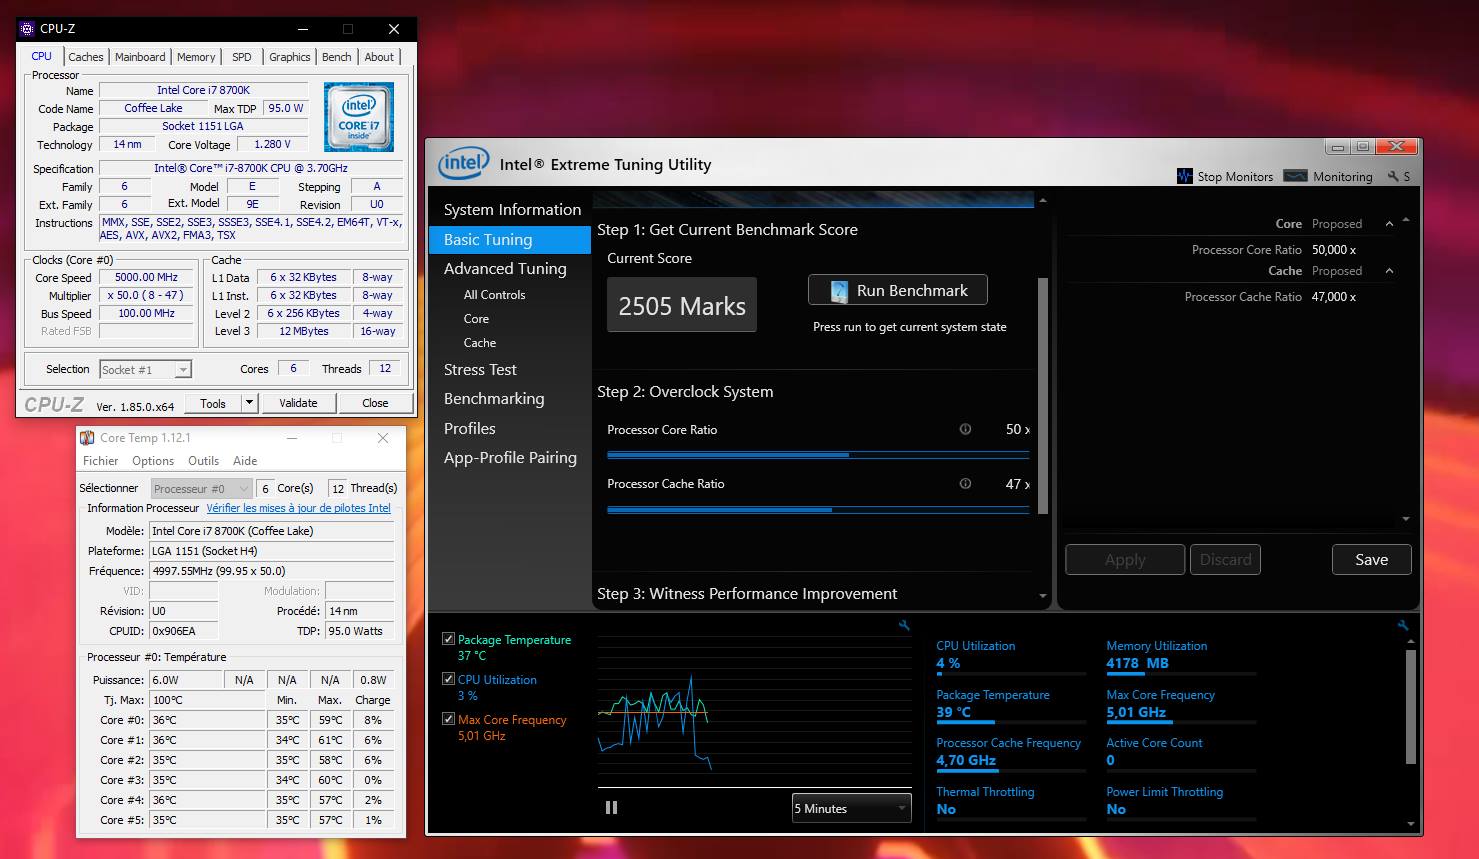Collapse the Core Proposed section
The height and width of the screenshot is (859, 1479).
coord(1389,224)
